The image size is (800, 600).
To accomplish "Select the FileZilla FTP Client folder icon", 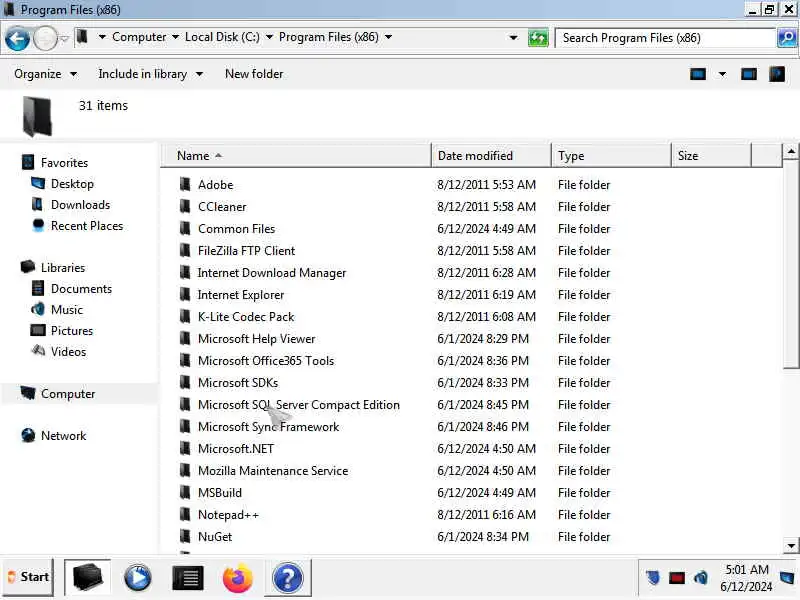I will (185, 250).
